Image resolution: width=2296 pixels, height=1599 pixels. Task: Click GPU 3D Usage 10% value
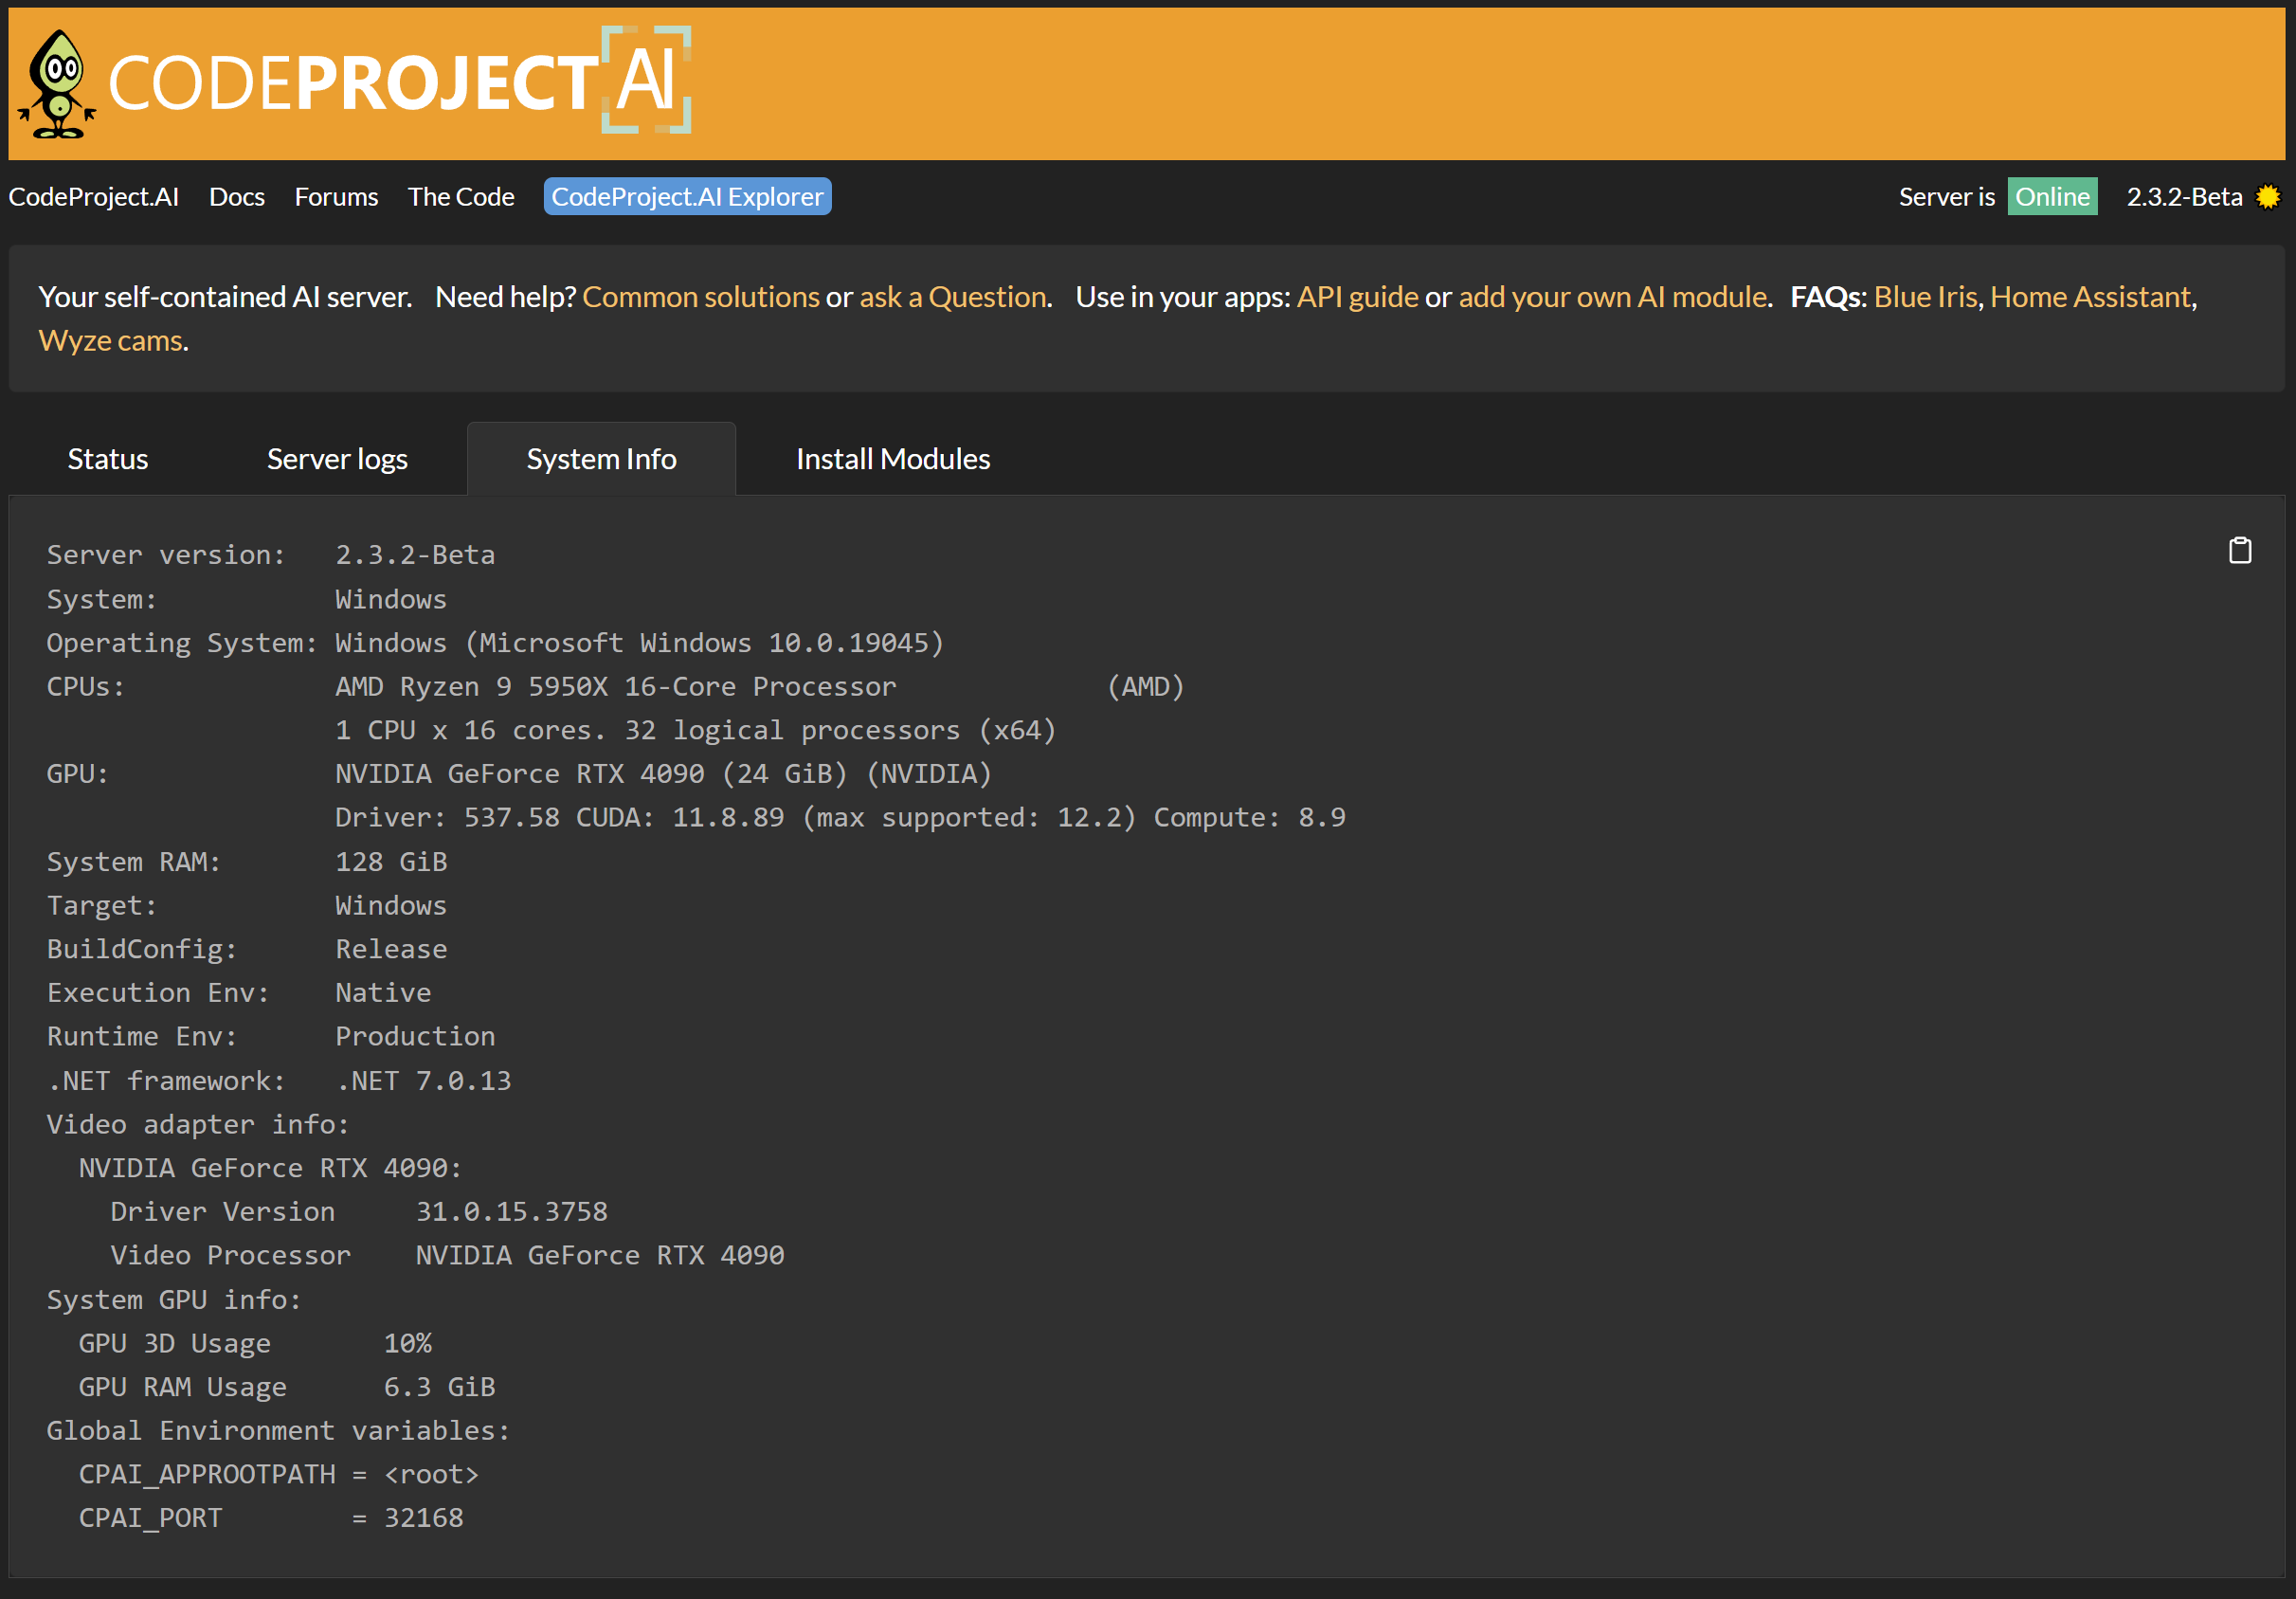(408, 1344)
